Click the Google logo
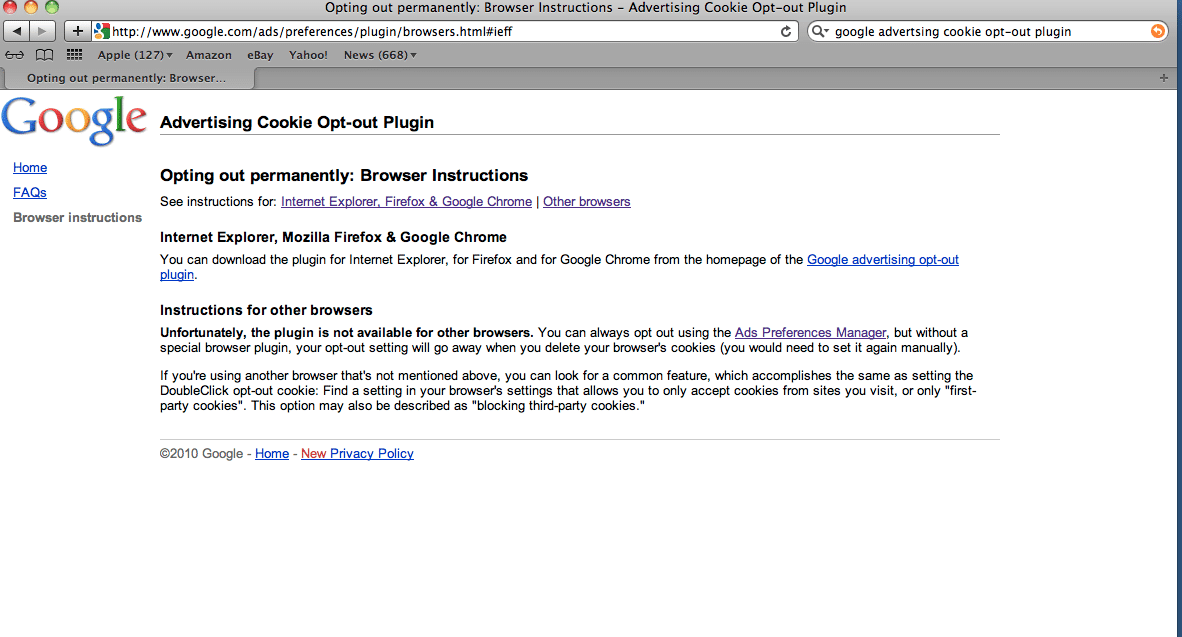Screen dimensions: 1182x637 [x=74, y=121]
